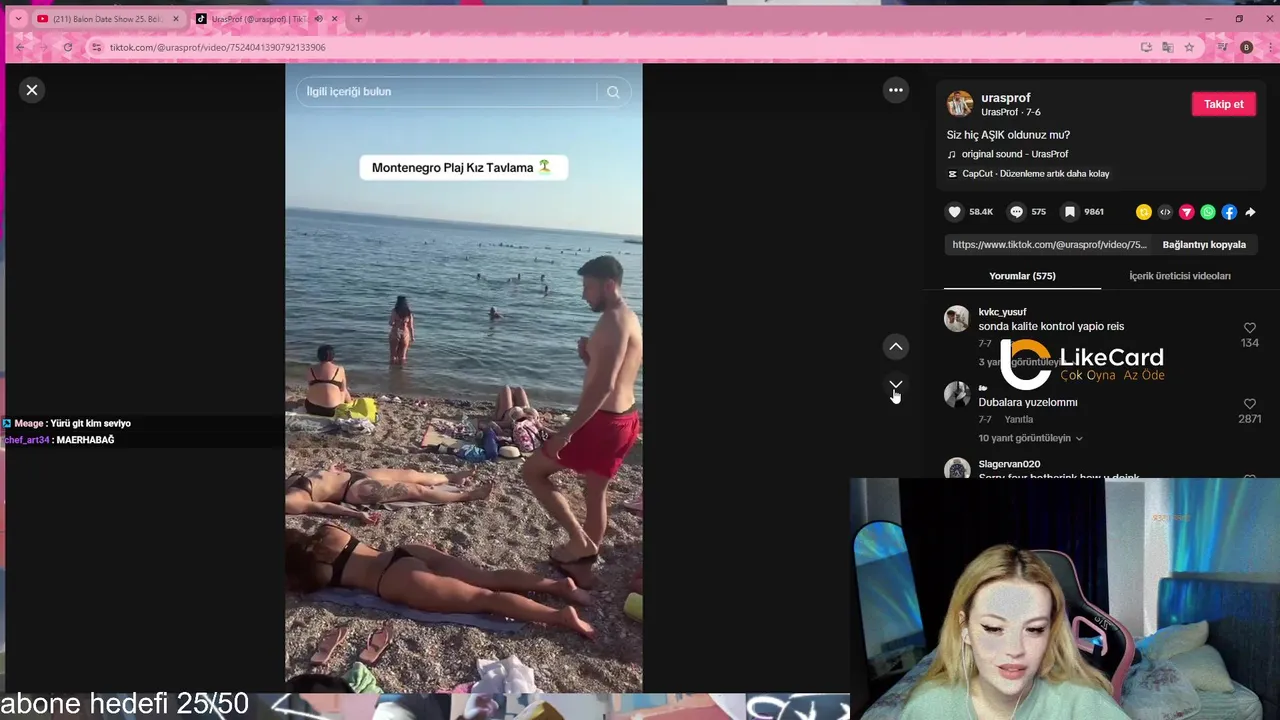Click Bağlantıyı kopyala button

coord(1204,245)
